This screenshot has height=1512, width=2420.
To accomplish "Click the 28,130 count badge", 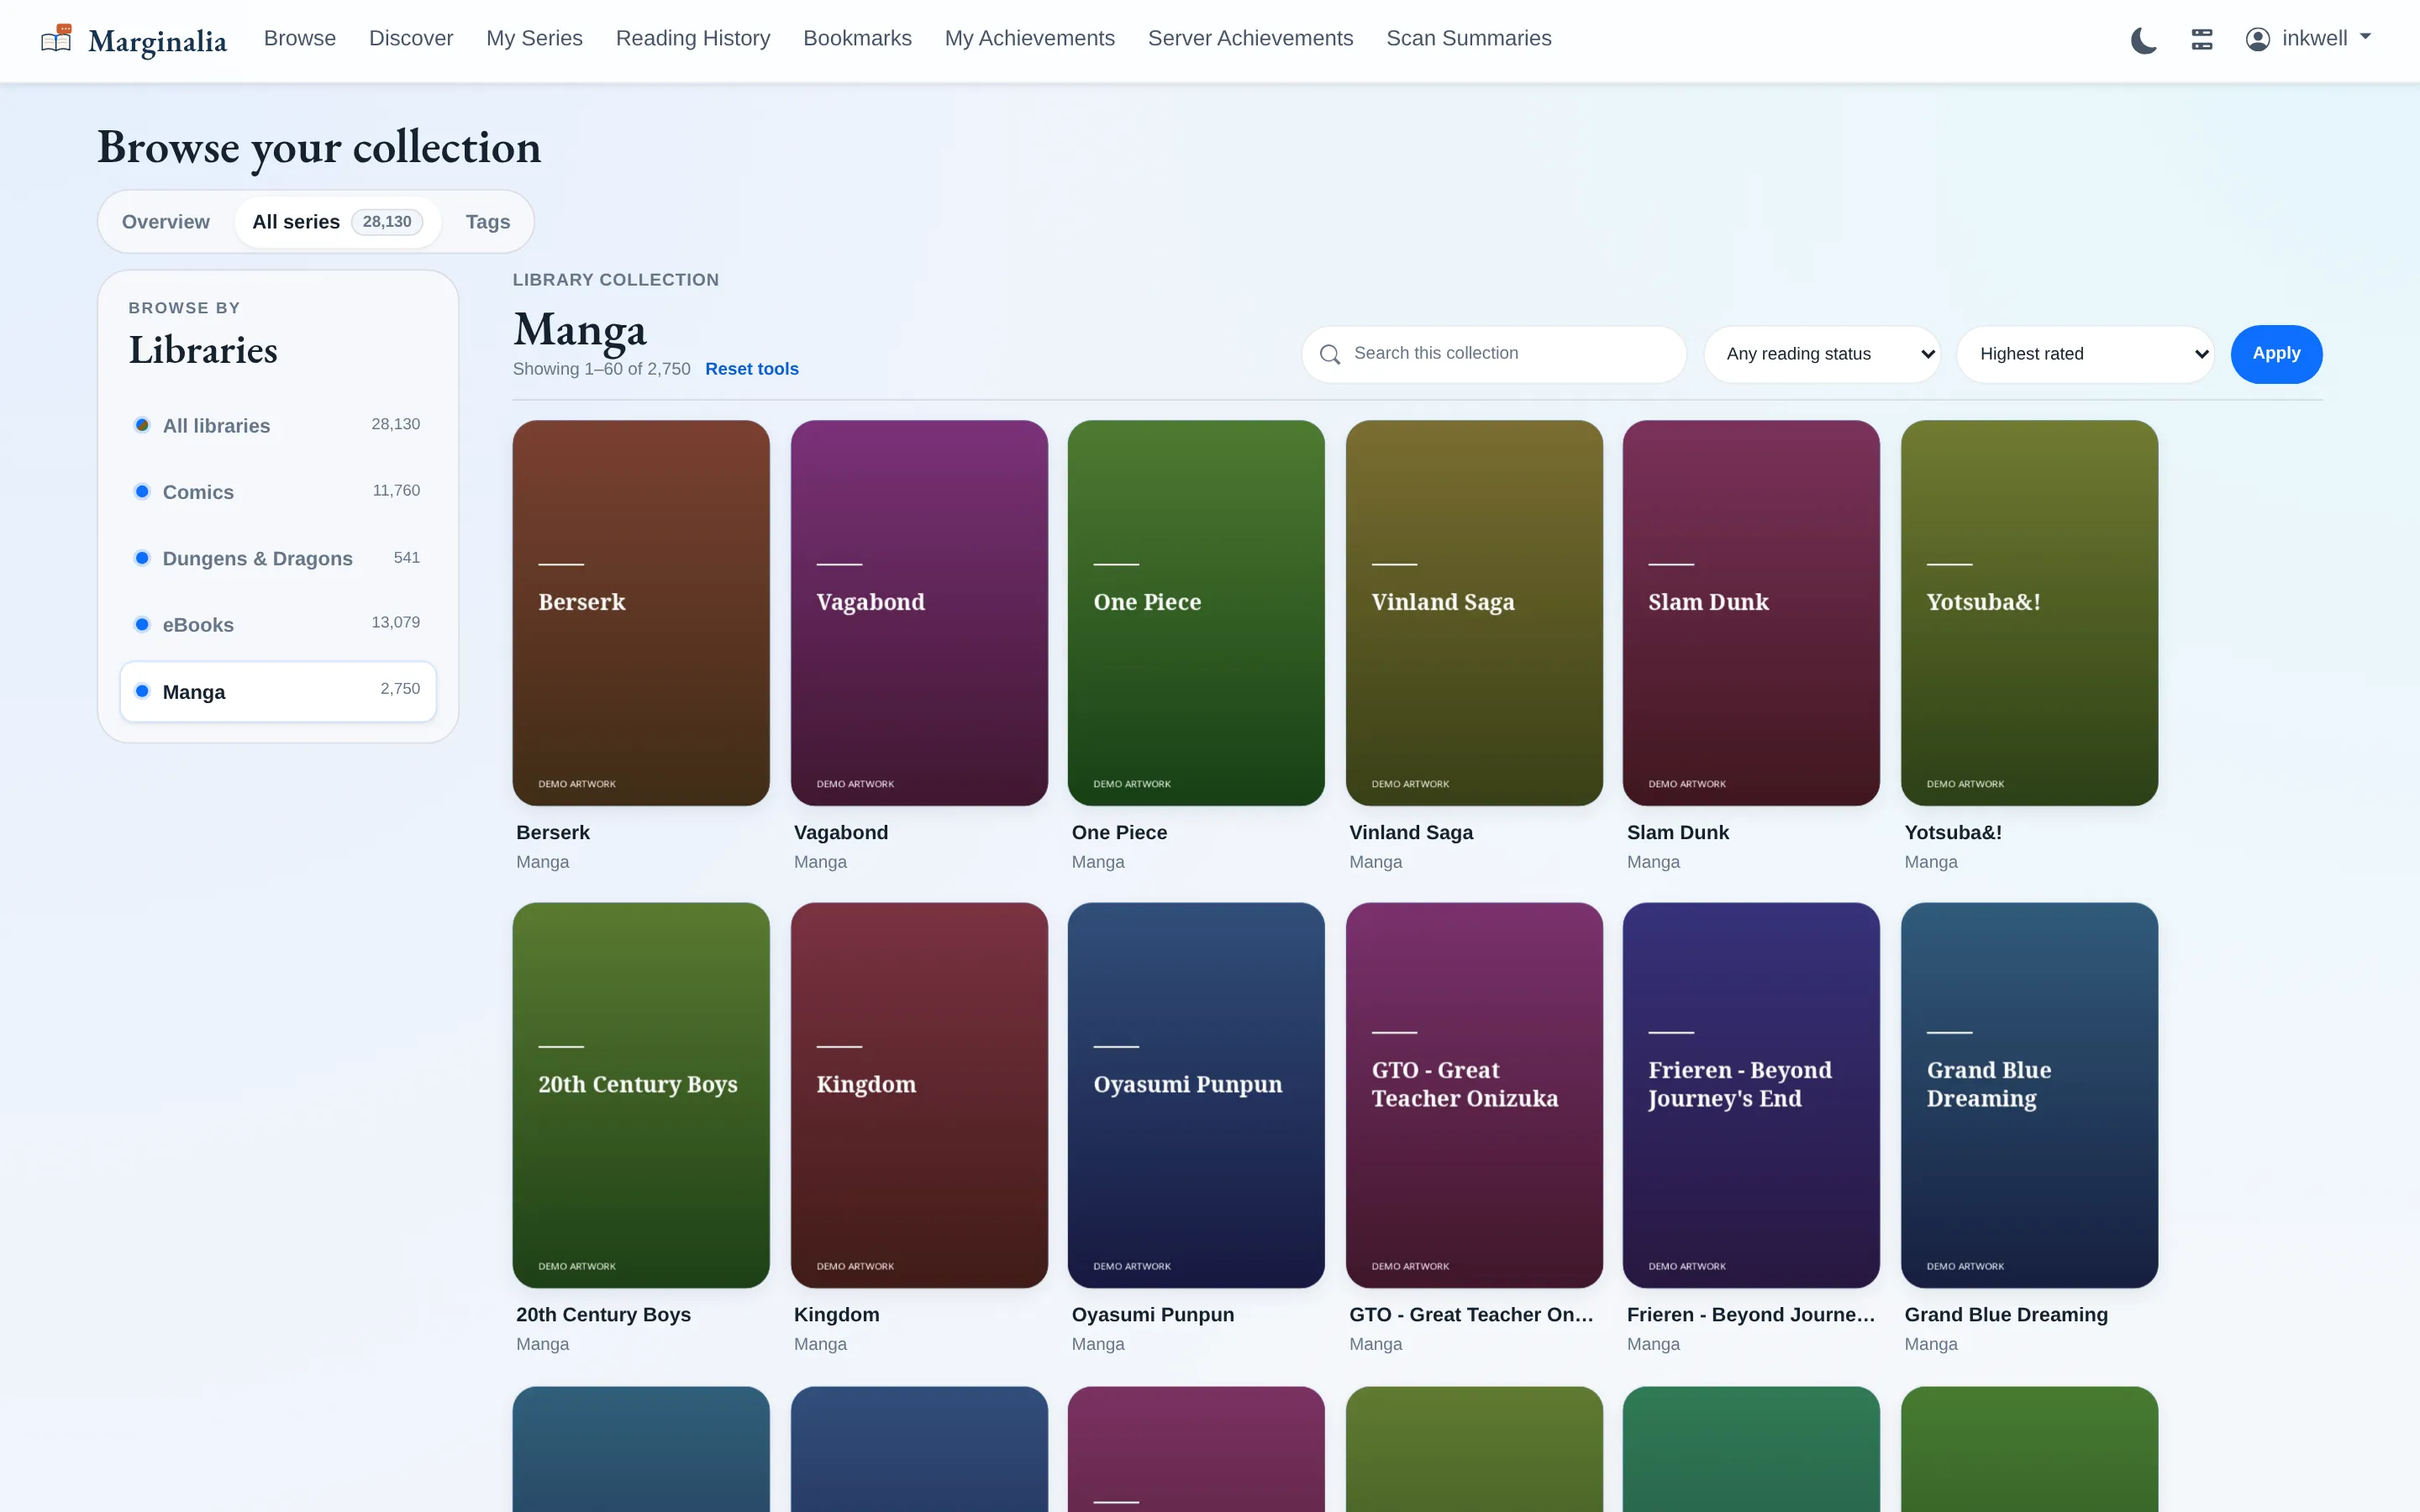I will (387, 222).
